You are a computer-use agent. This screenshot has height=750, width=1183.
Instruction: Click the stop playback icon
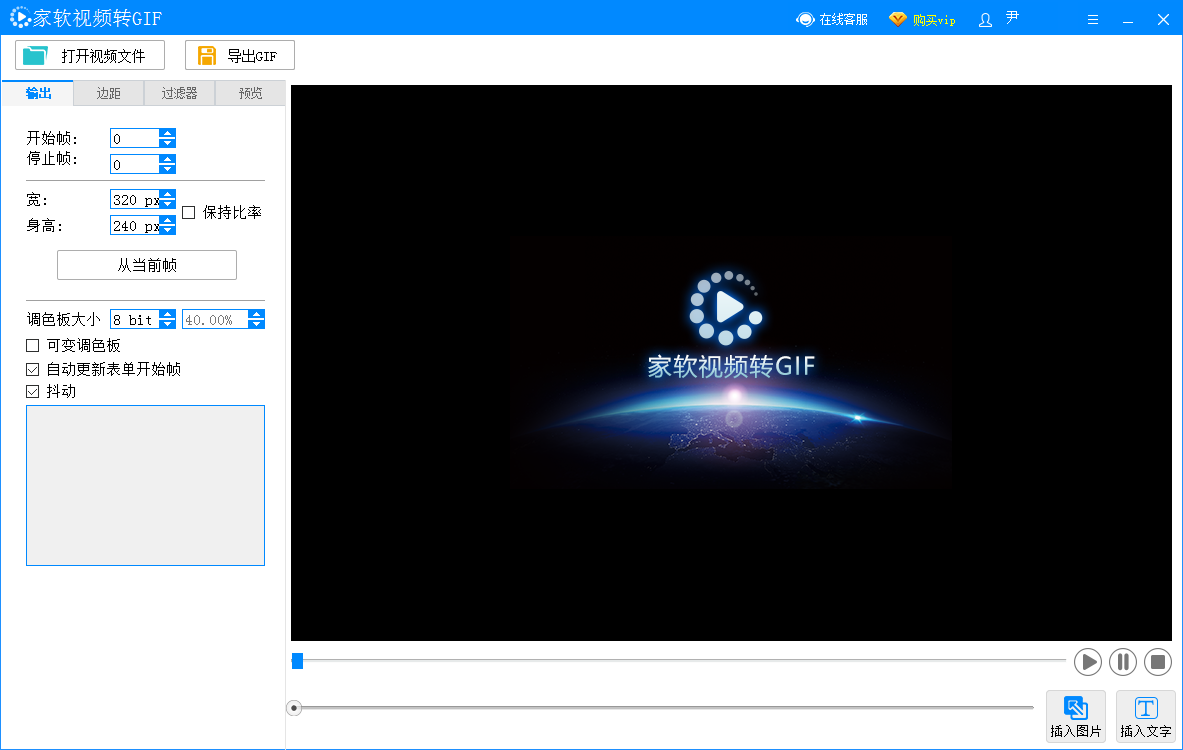[x=1157, y=661]
